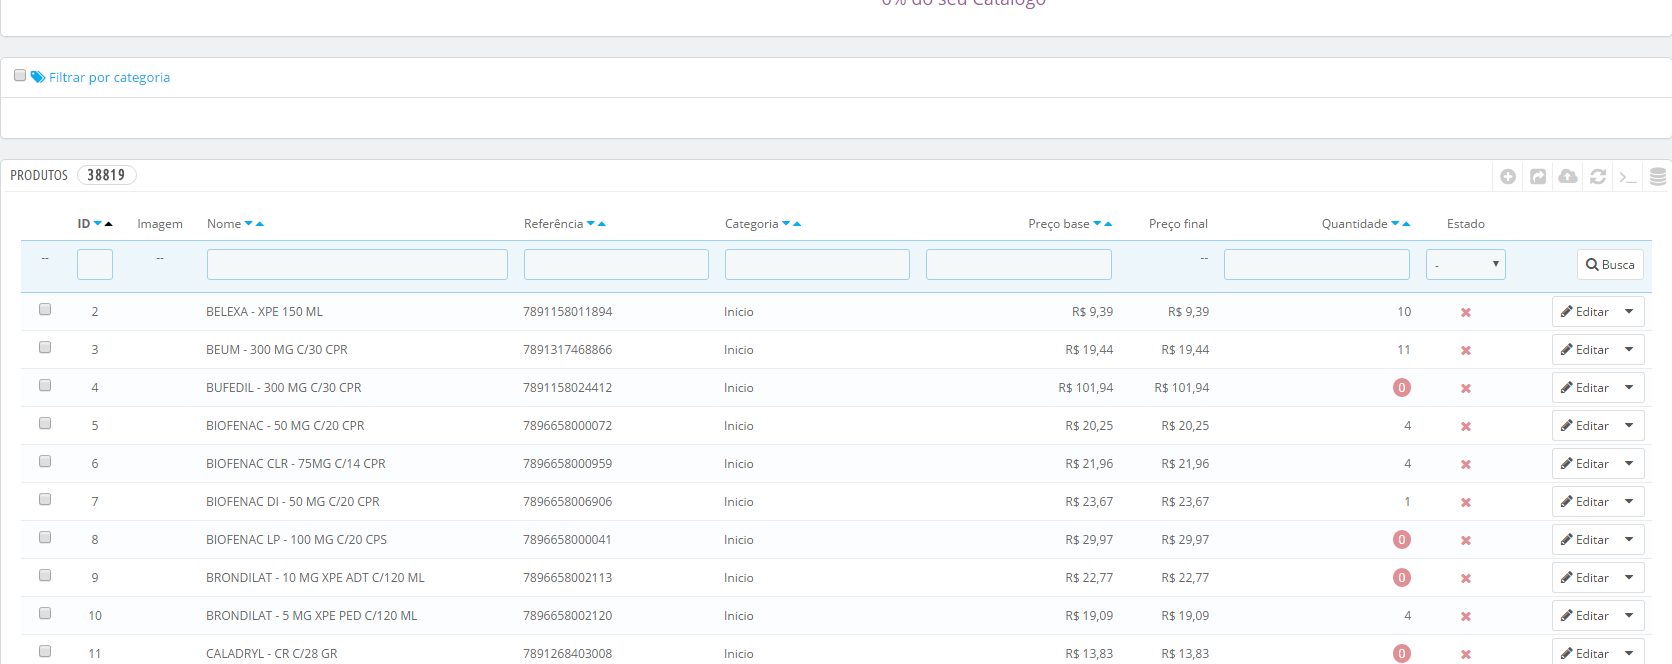Screen dimensions: 1672x664
Task: Click Editar for BIOFENAC CLR - 75MG
Action: click(x=1585, y=464)
